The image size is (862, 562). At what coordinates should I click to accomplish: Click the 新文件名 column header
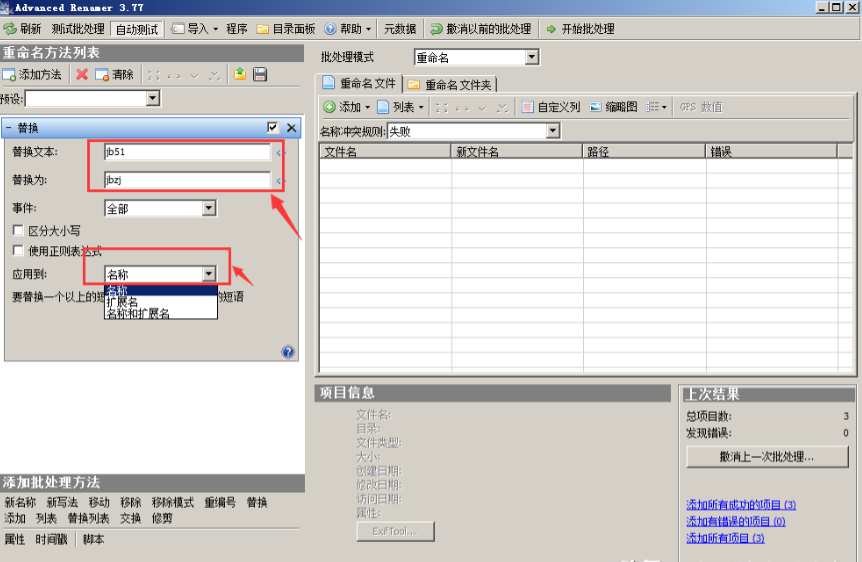(x=517, y=152)
